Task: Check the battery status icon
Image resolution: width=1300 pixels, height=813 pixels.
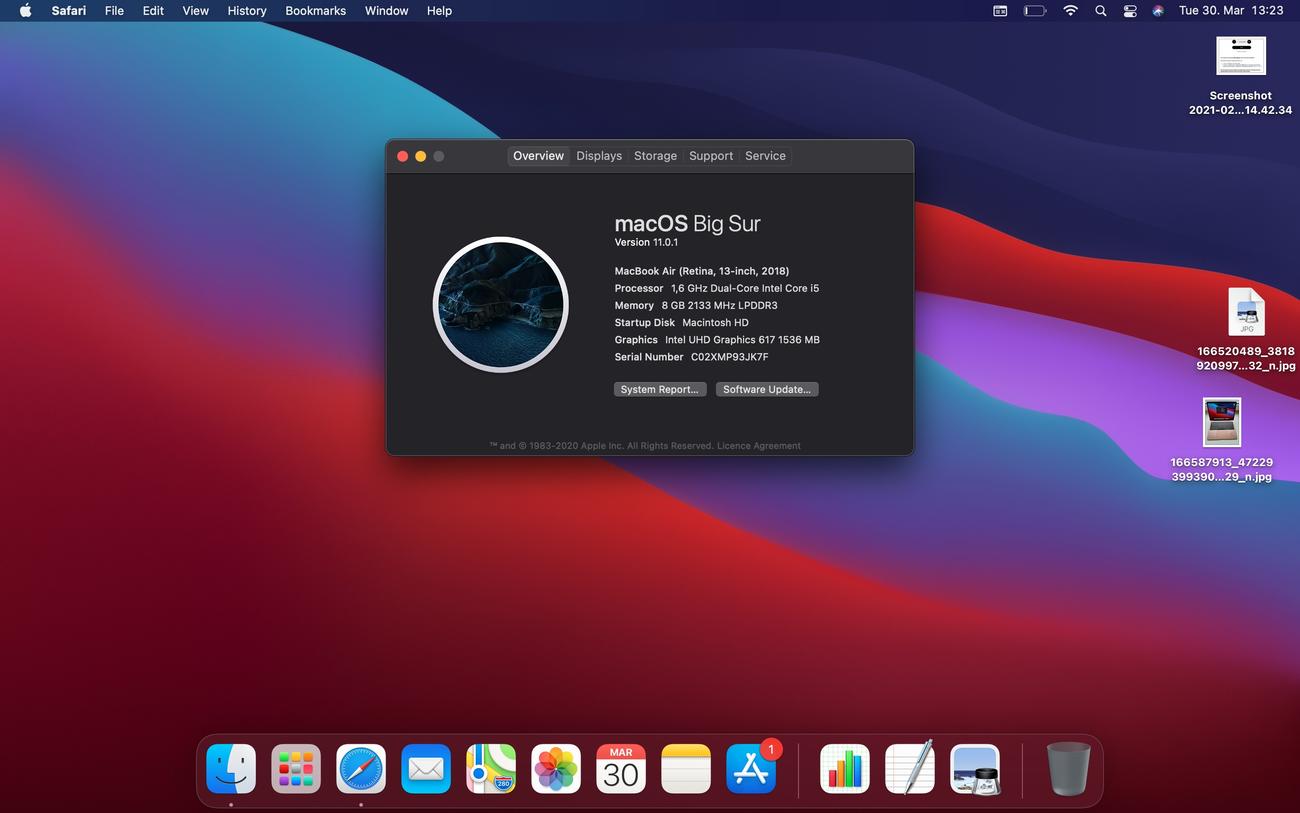Action: pyautogui.click(x=1035, y=10)
